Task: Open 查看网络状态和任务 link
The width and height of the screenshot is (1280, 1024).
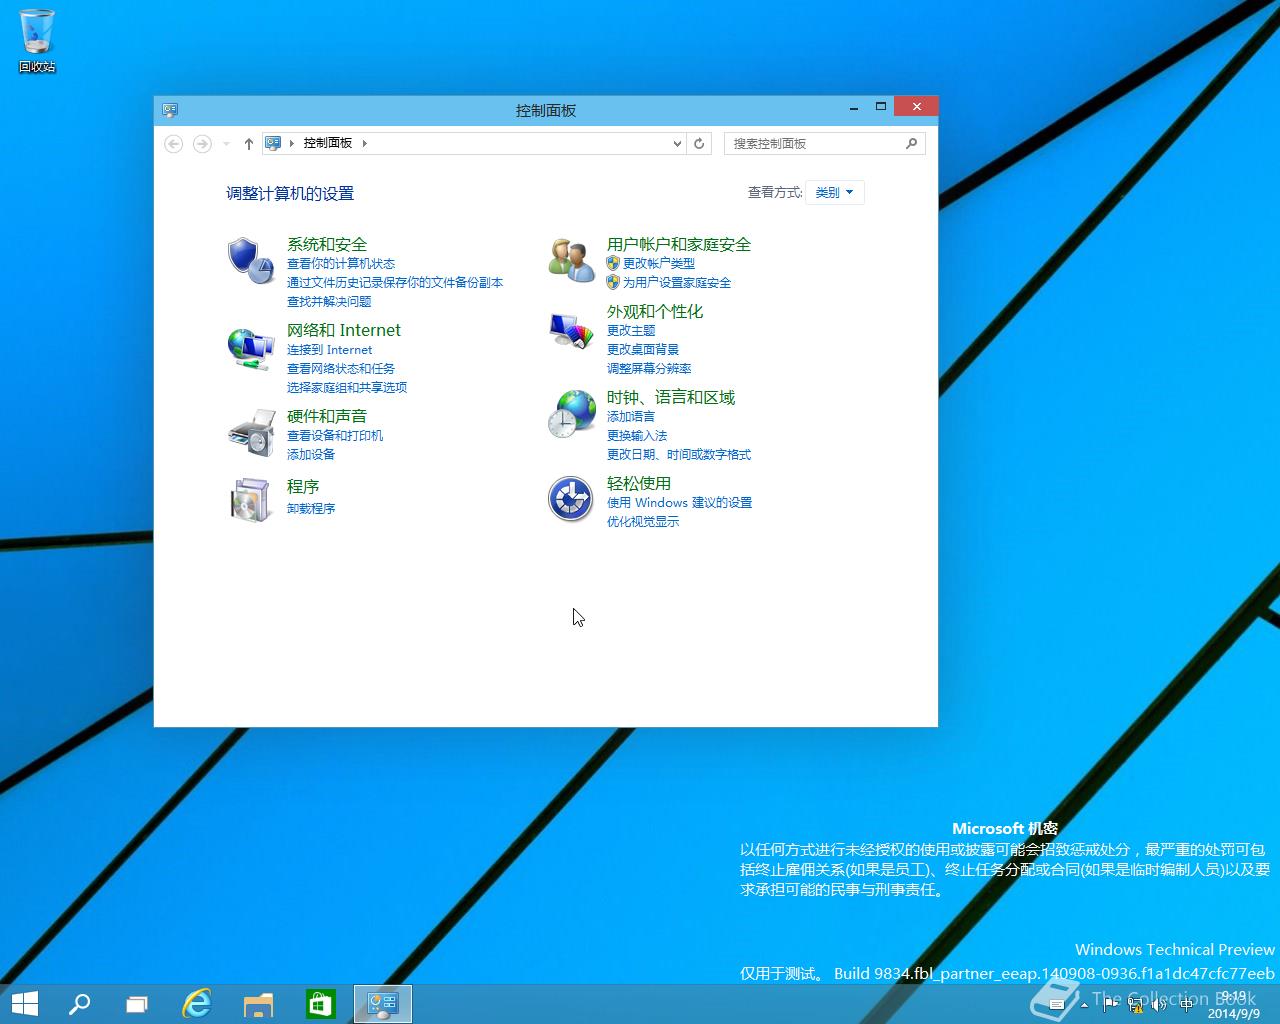Action: pos(341,368)
